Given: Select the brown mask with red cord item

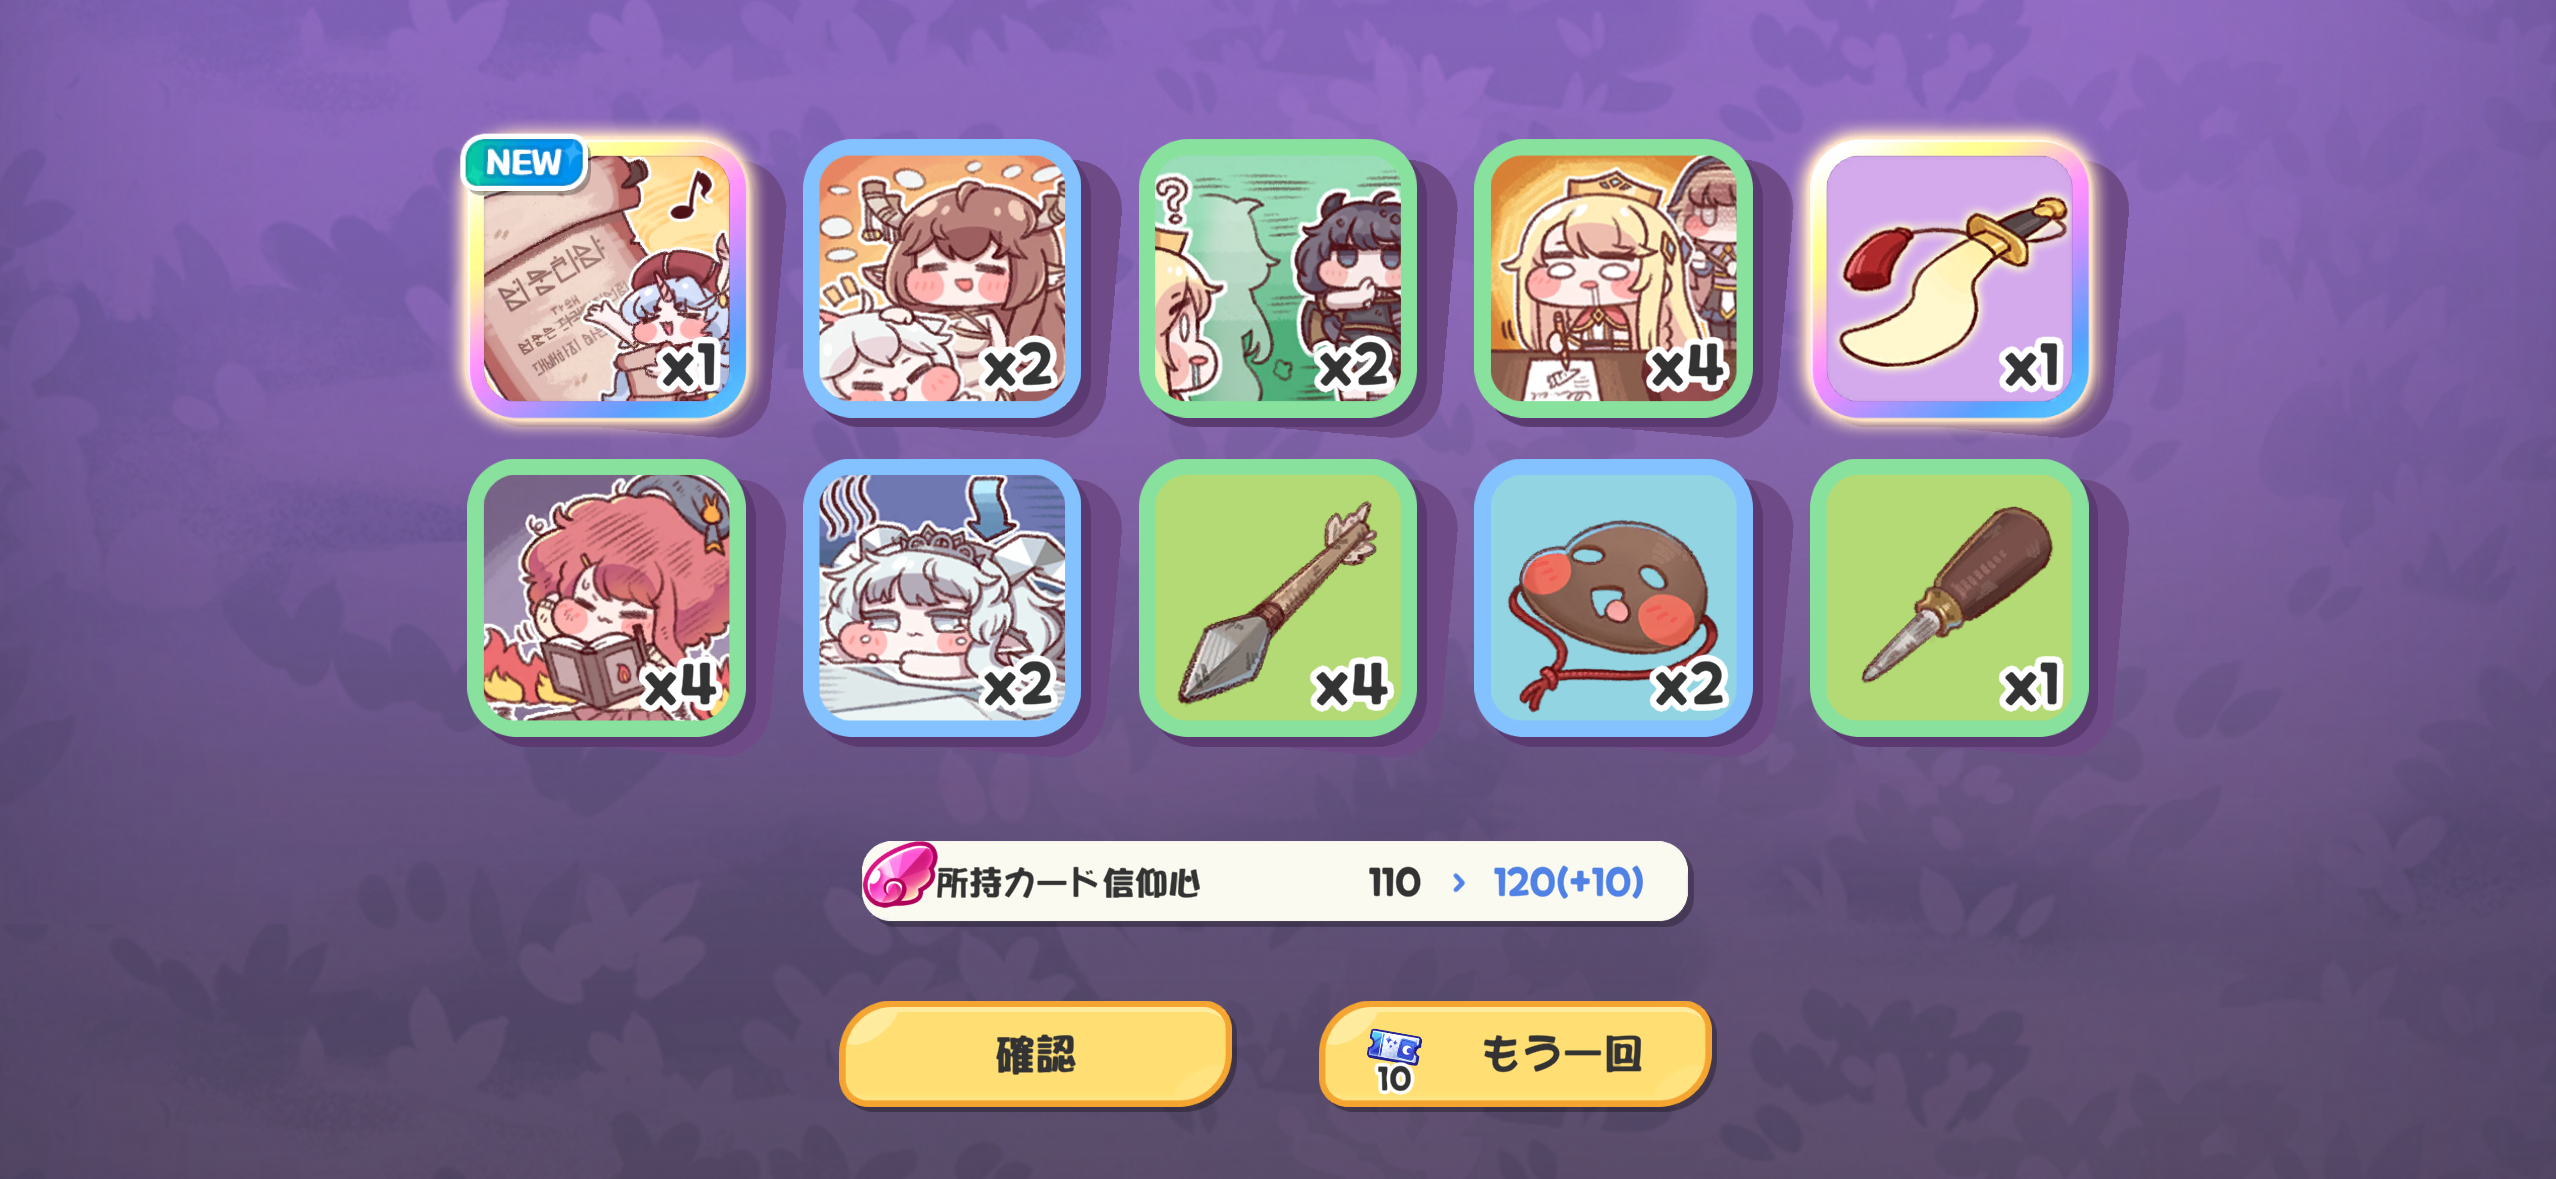Looking at the screenshot, I should (x=1613, y=598).
